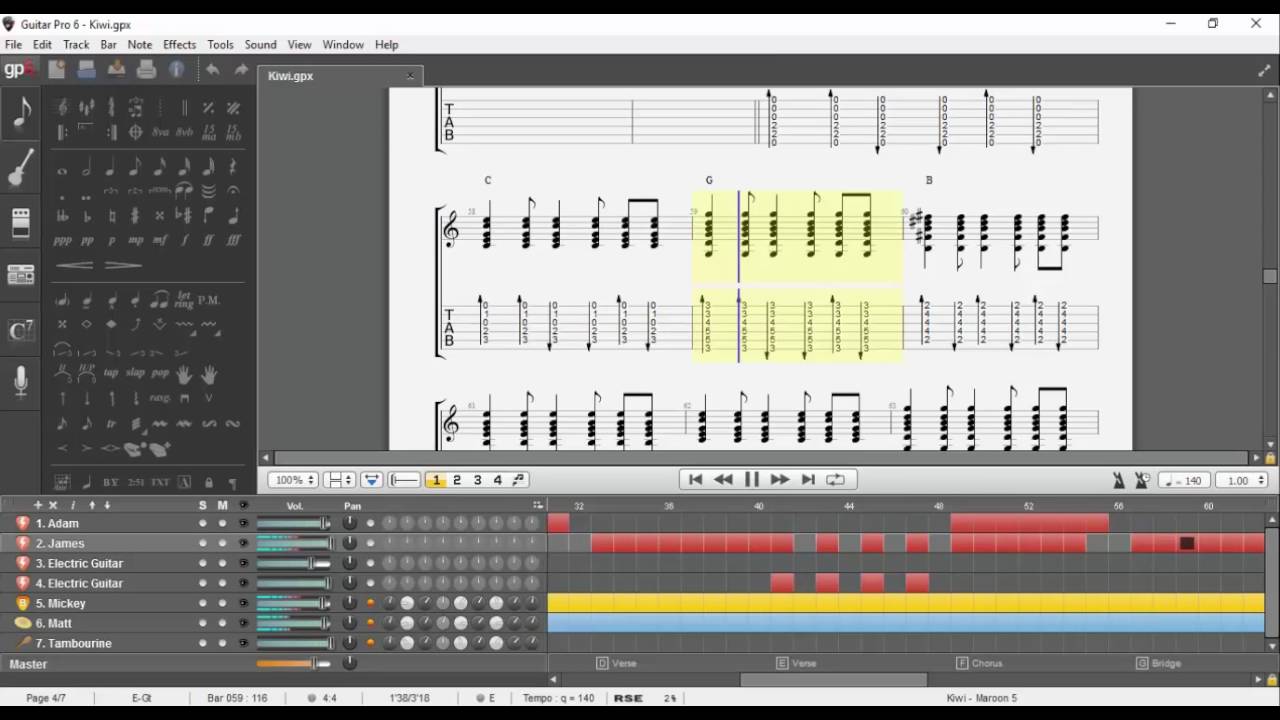
Task: Open the File menu
Action: (13, 44)
